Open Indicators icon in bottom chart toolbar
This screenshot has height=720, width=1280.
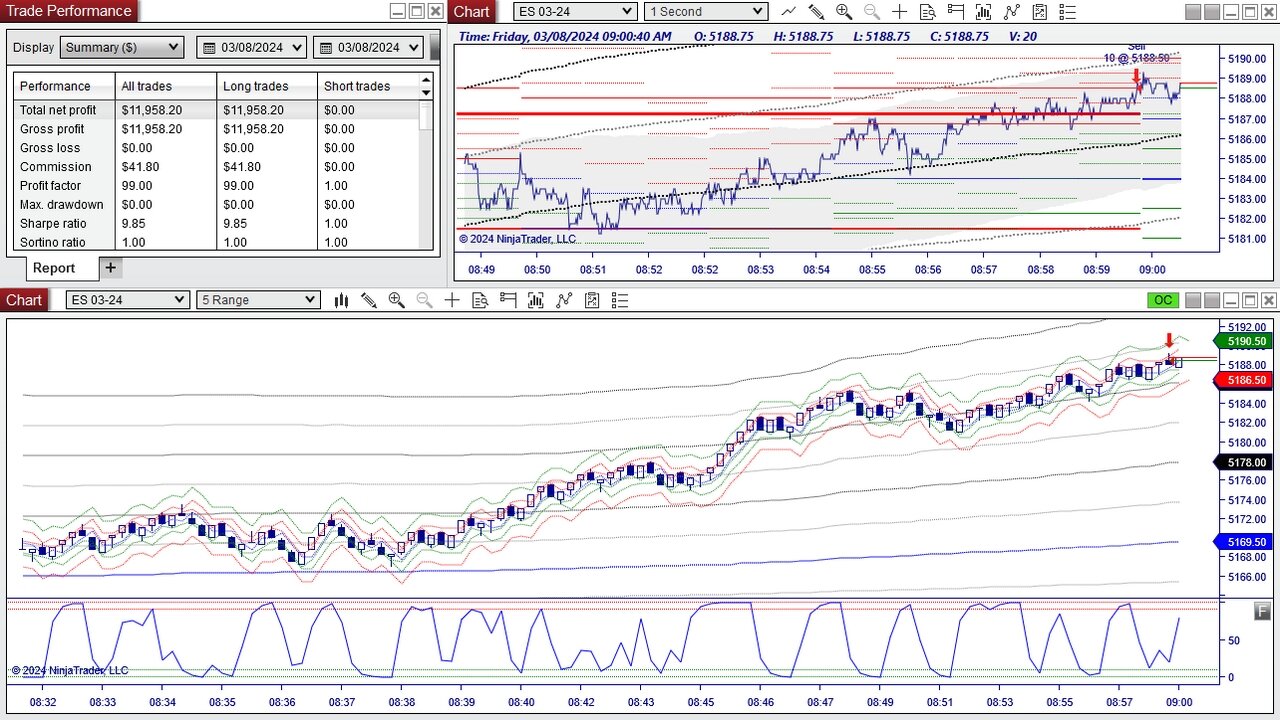click(563, 300)
